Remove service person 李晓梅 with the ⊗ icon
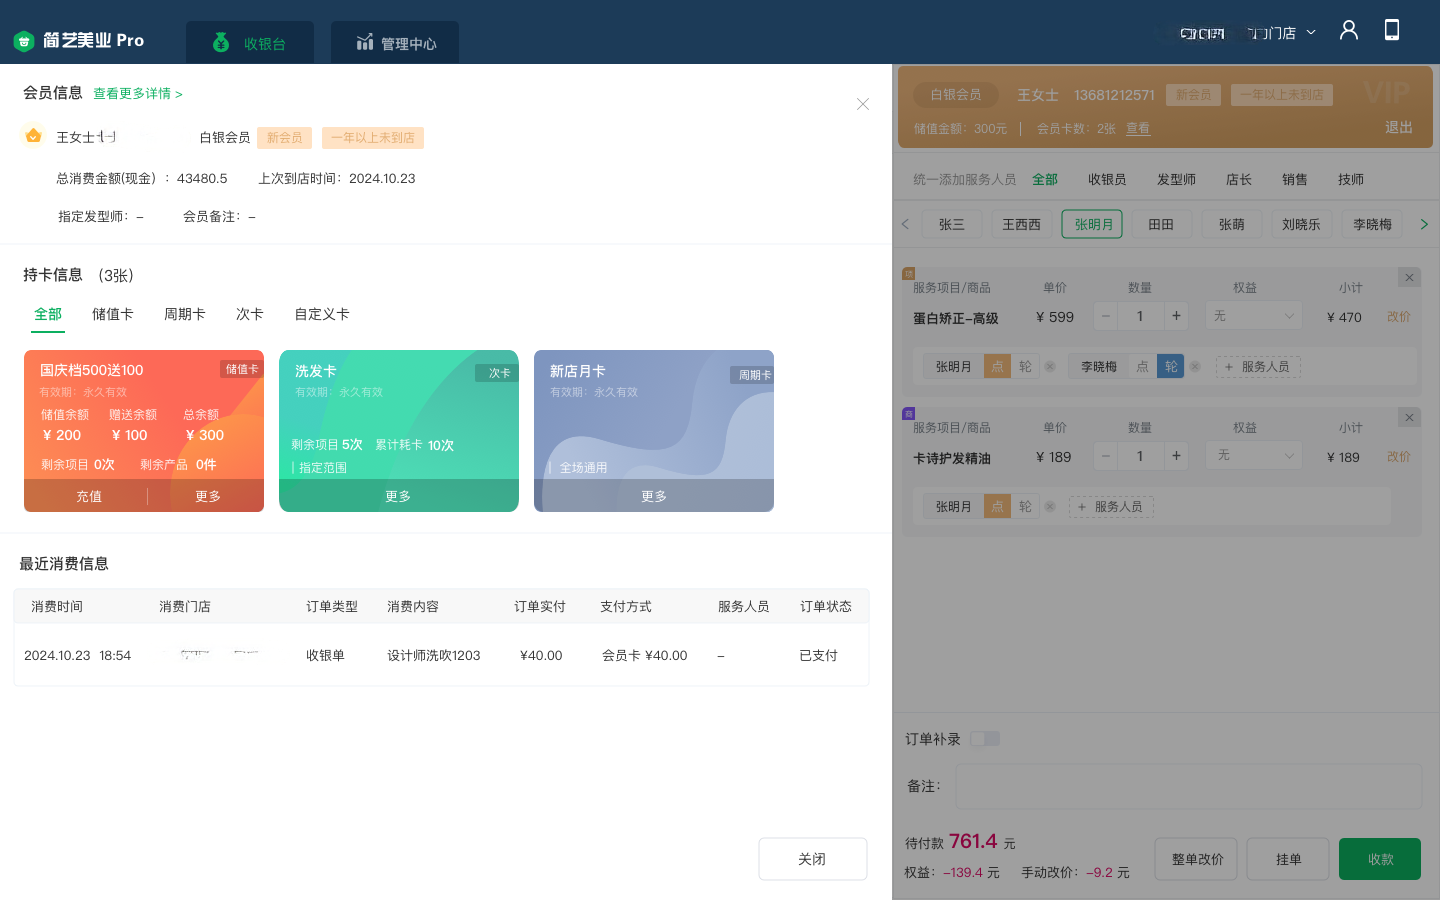The width and height of the screenshot is (1440, 900). pos(1195,366)
